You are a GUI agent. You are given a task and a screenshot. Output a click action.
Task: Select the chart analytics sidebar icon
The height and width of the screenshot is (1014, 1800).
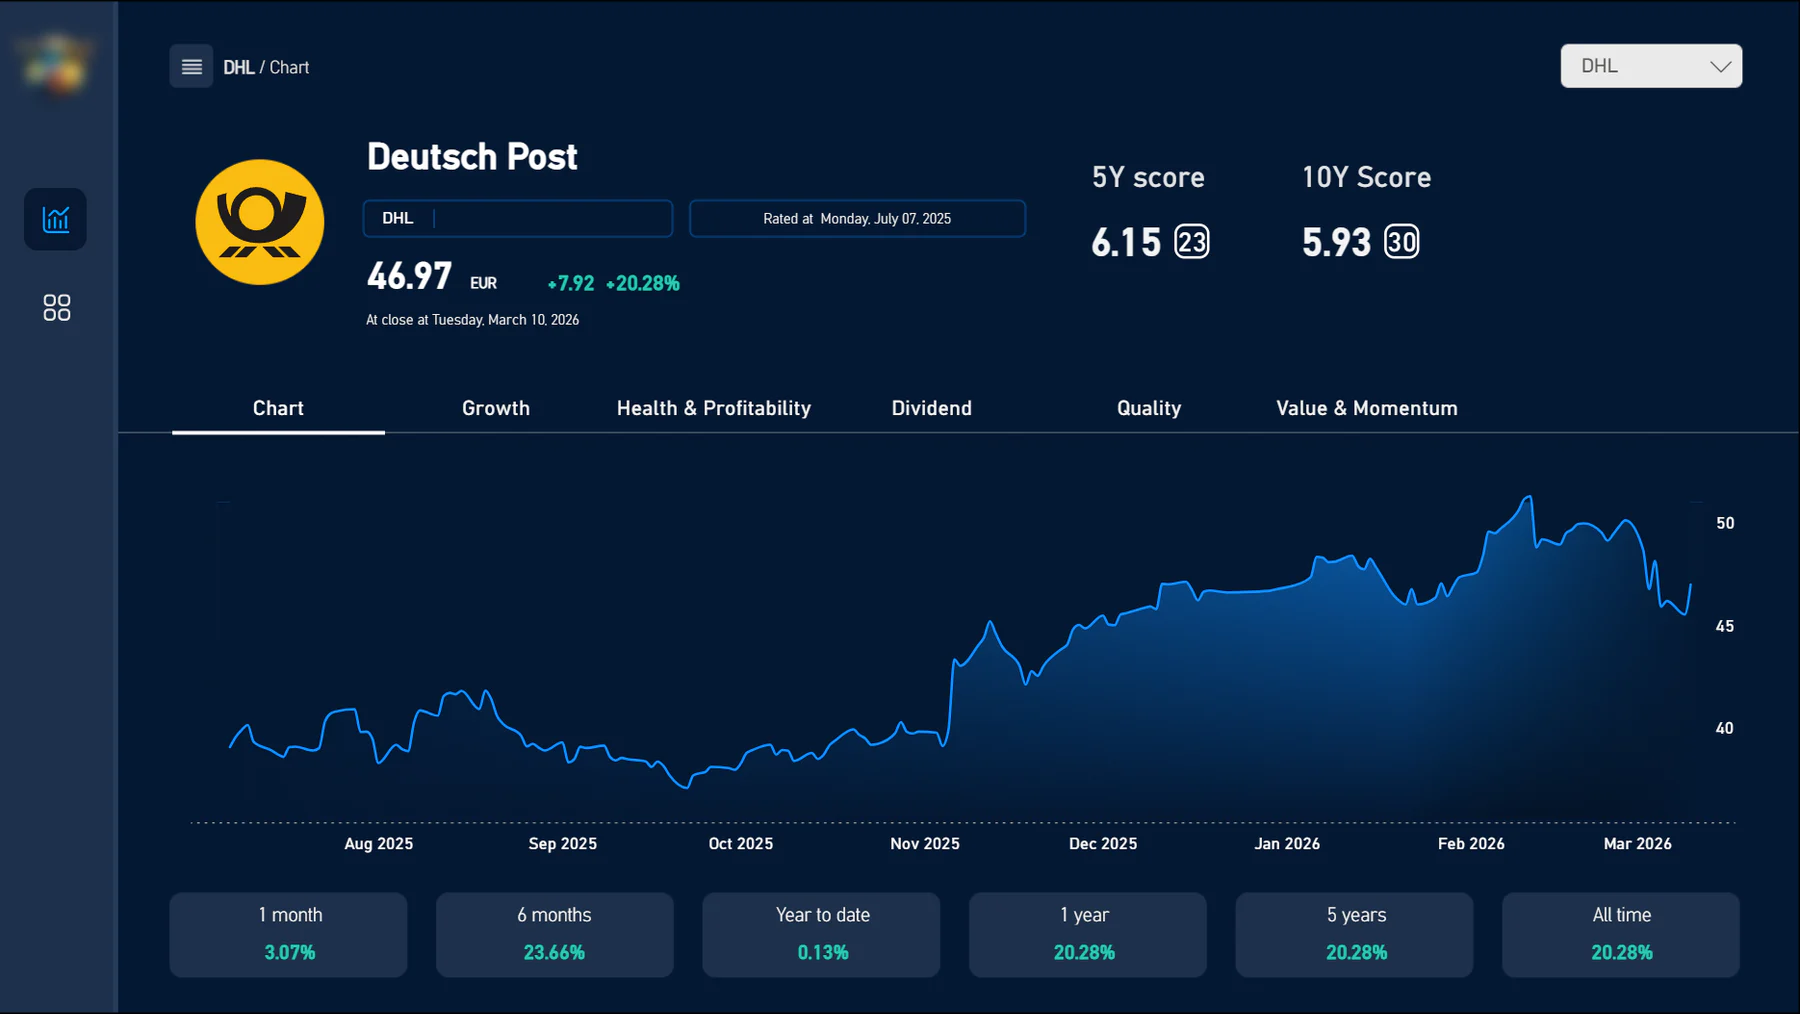(x=56, y=219)
